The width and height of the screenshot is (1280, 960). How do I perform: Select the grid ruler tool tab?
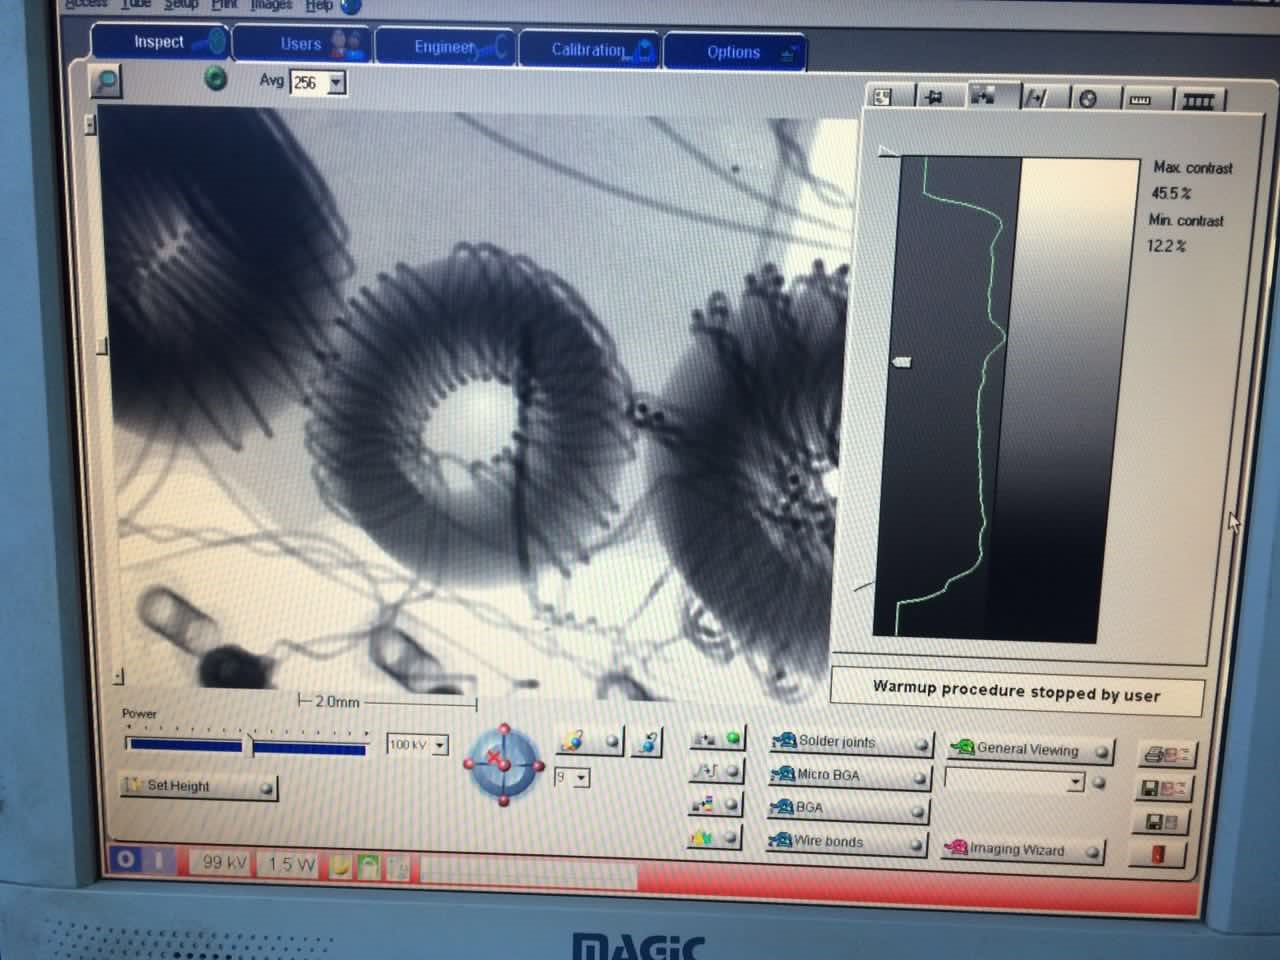tap(1198, 100)
